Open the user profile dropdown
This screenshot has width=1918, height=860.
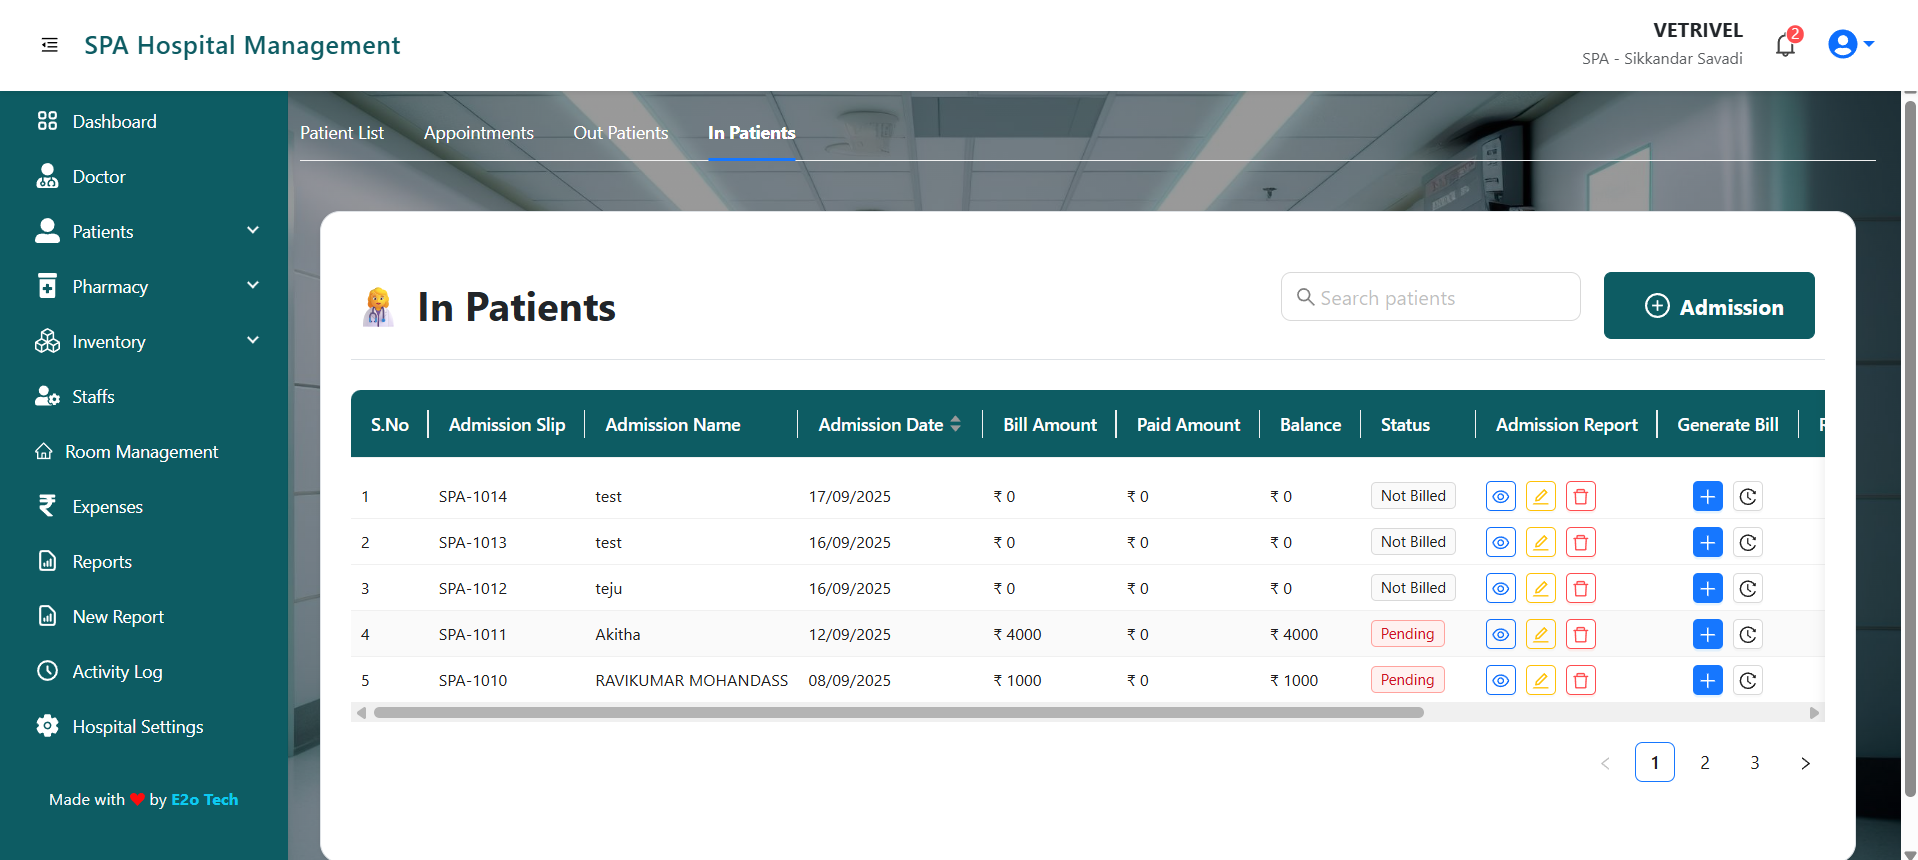pyautogui.click(x=1850, y=44)
